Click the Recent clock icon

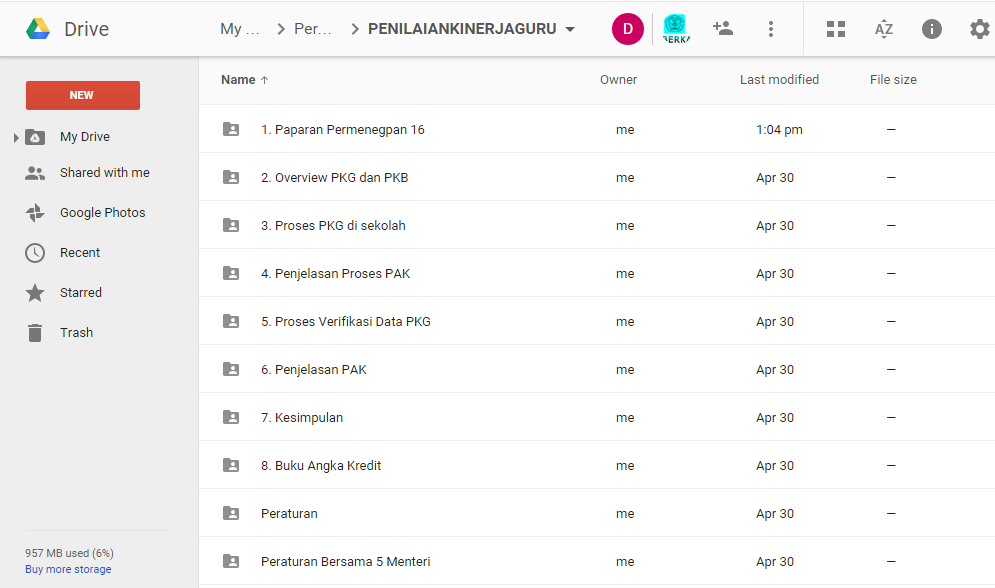tap(35, 252)
